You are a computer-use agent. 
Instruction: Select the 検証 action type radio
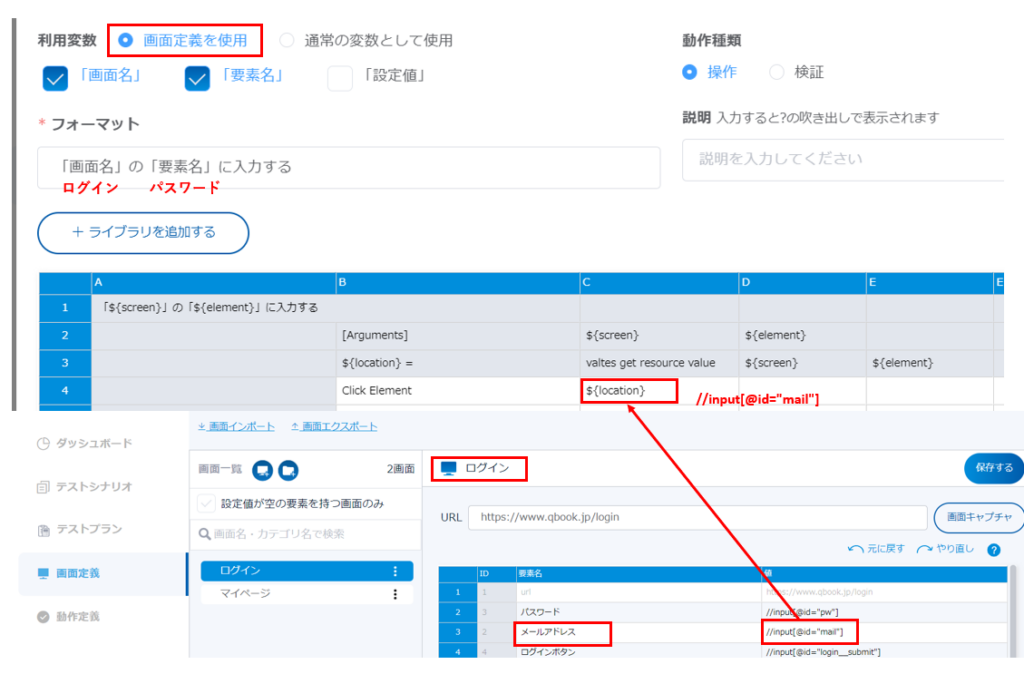click(777, 72)
